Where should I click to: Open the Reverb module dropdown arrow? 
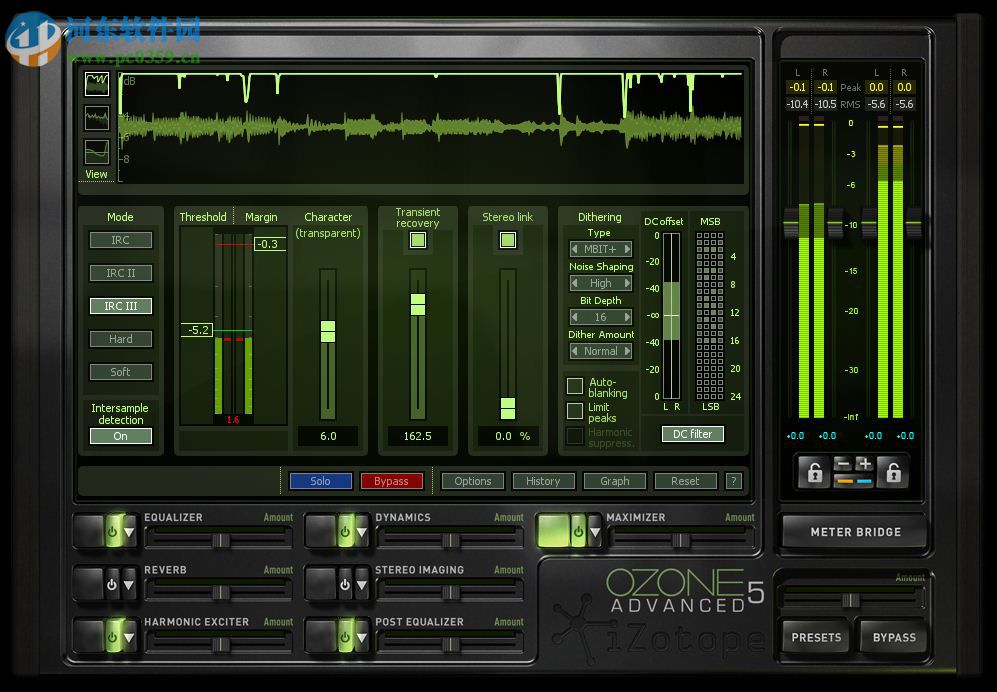(129, 584)
